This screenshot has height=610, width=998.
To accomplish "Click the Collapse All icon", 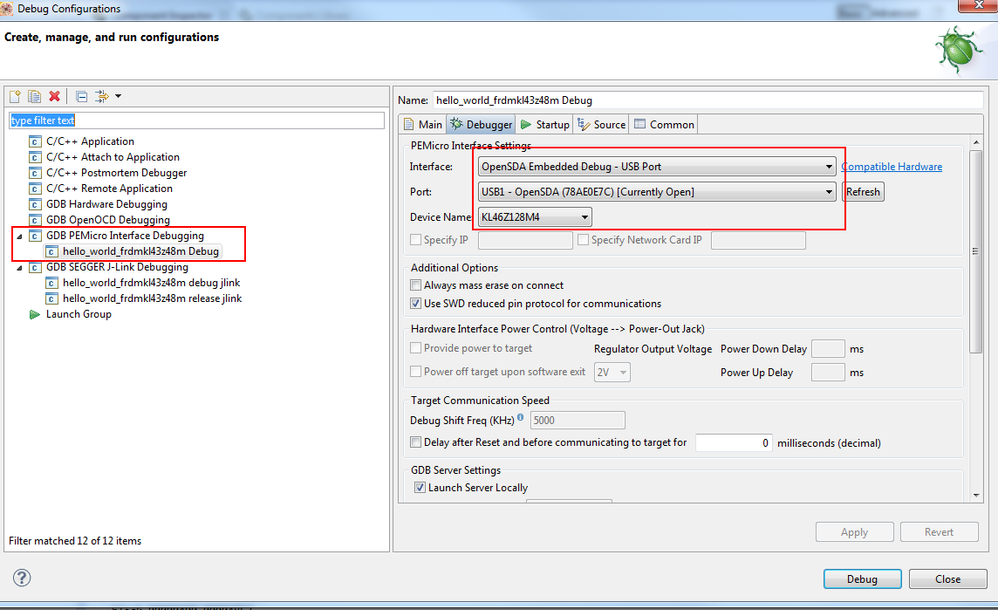I will [81, 96].
